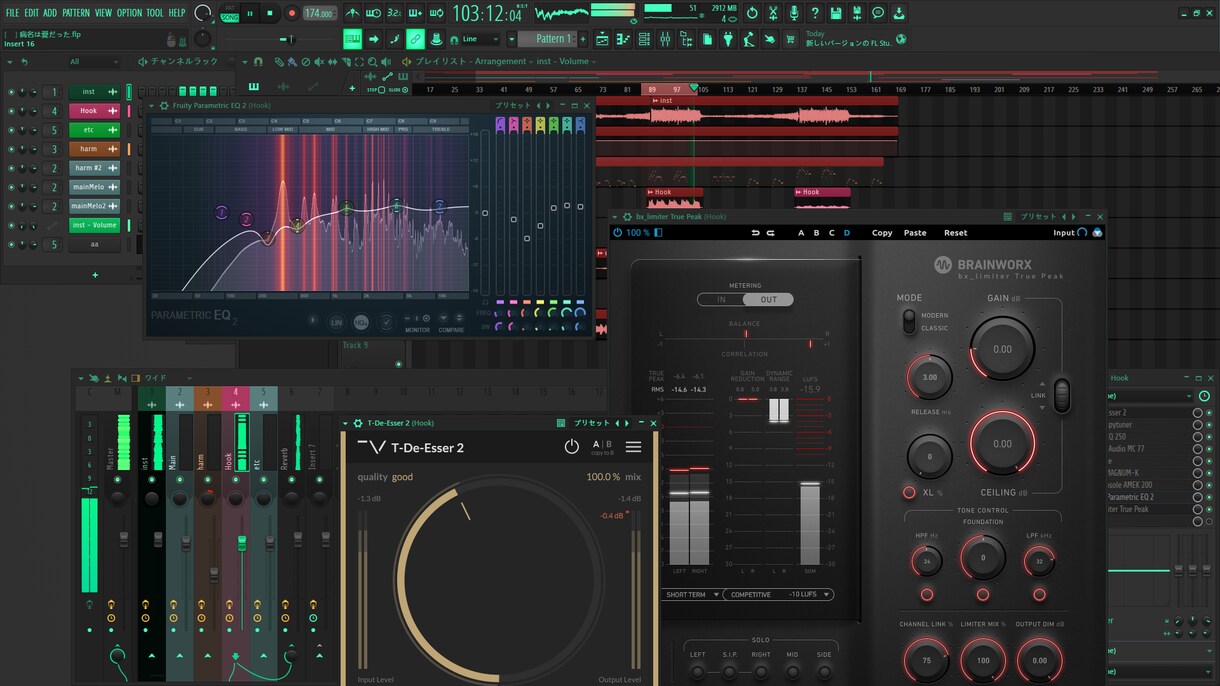Click Reset in bx_limiter toolbar
This screenshot has height=686, width=1220.
956,233
